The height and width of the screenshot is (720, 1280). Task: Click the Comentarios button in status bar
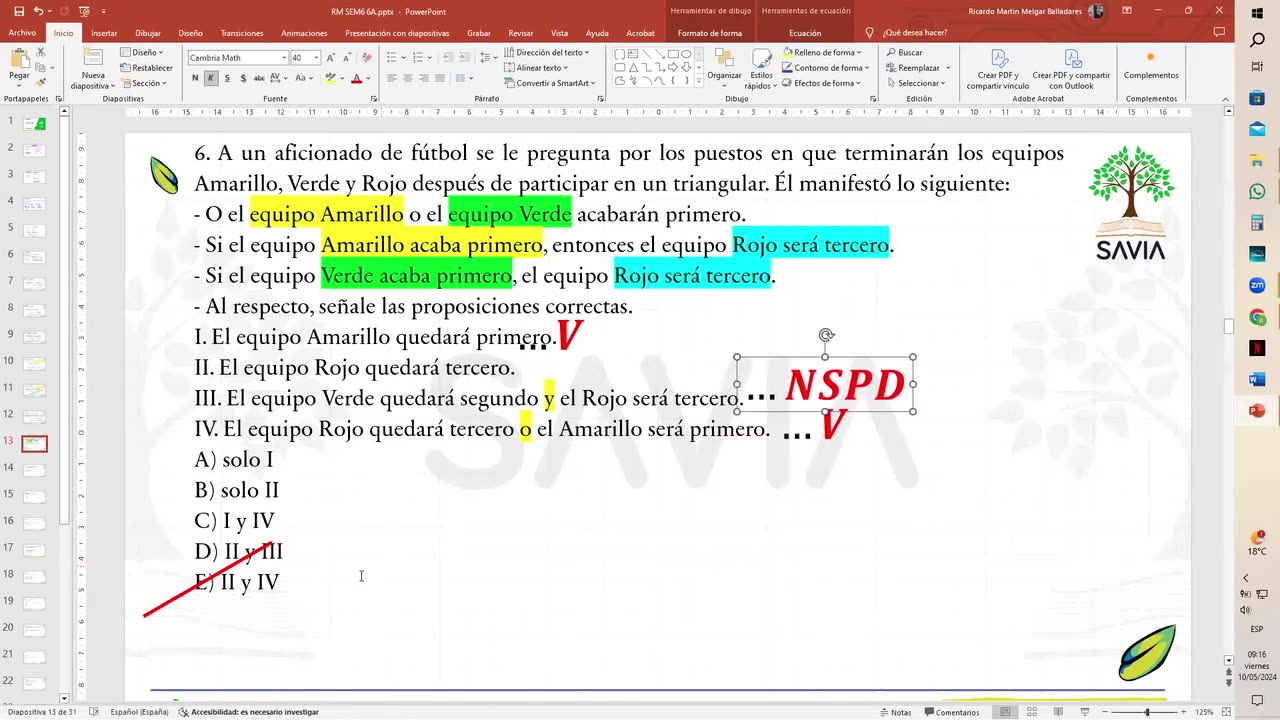pyautogui.click(x=951, y=712)
